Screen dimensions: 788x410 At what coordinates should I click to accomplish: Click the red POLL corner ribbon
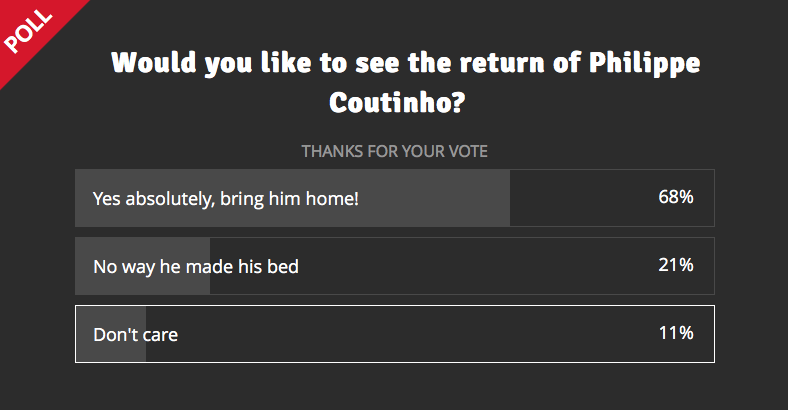pos(29,30)
